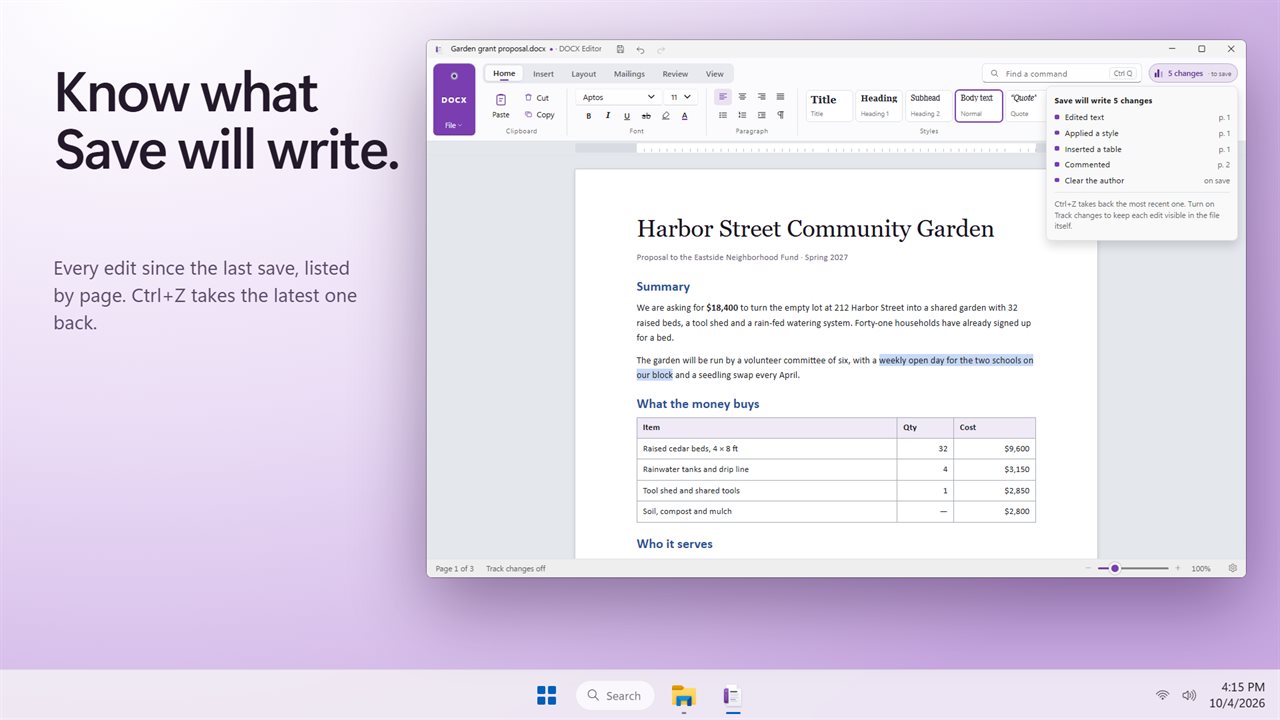Image resolution: width=1280 pixels, height=720 pixels.
Task: Align the paragraph to the right
Action: (761, 97)
